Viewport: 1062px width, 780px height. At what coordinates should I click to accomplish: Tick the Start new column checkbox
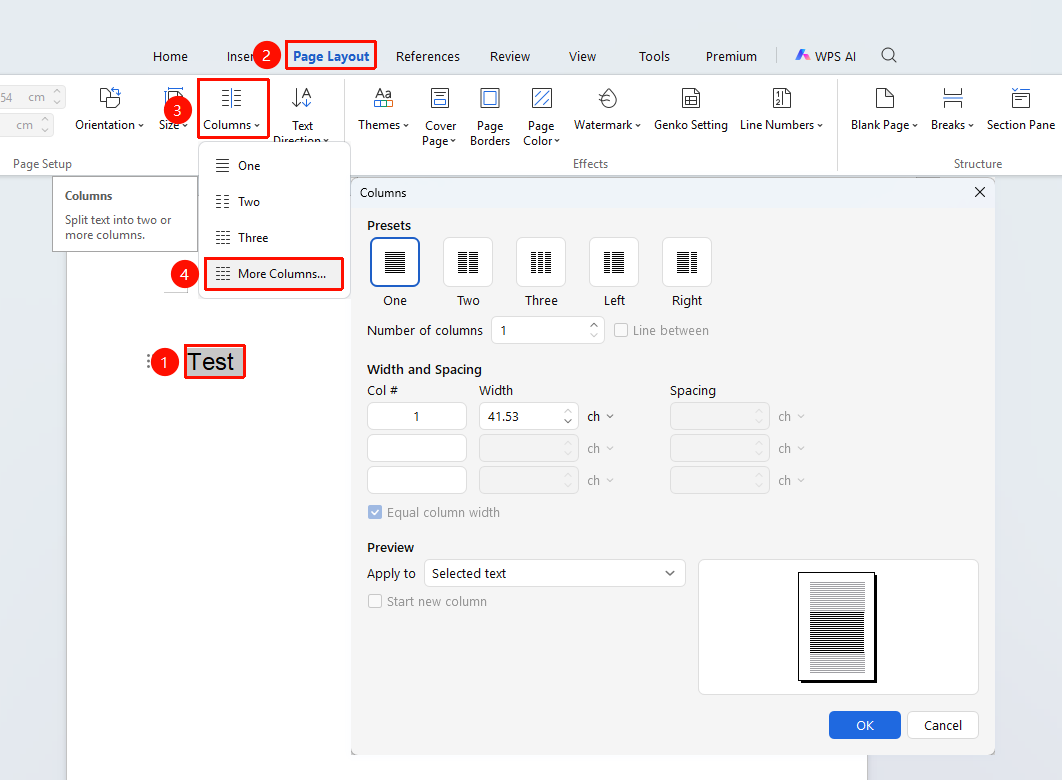(375, 601)
